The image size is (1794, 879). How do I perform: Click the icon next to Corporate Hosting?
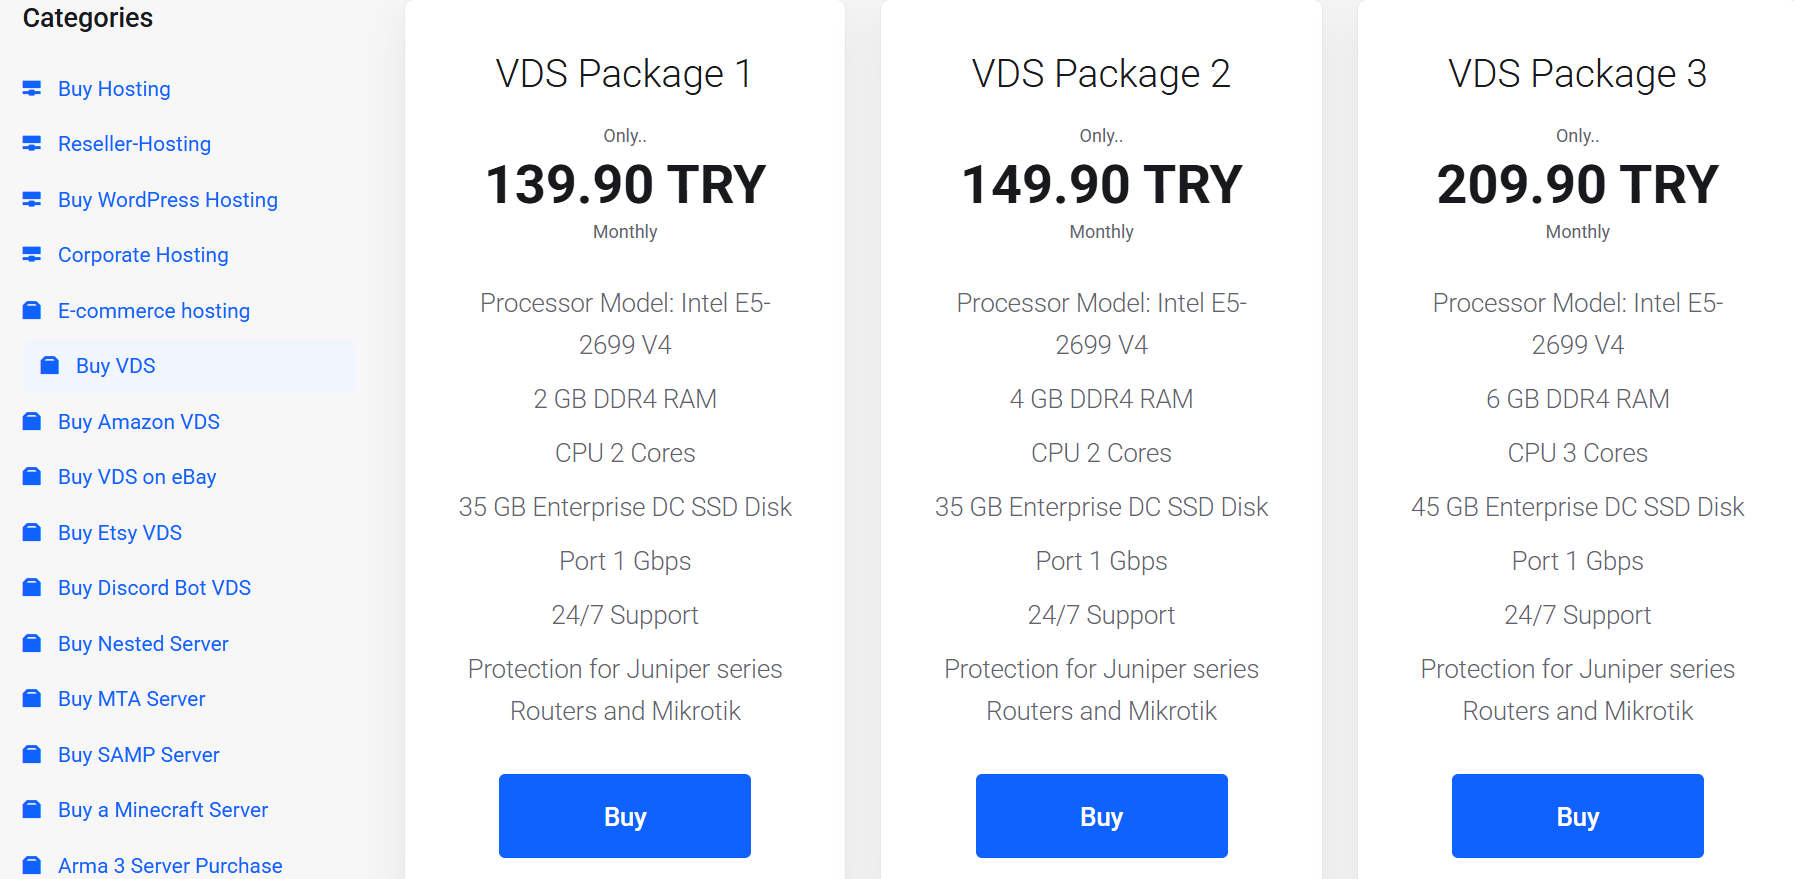(x=32, y=255)
